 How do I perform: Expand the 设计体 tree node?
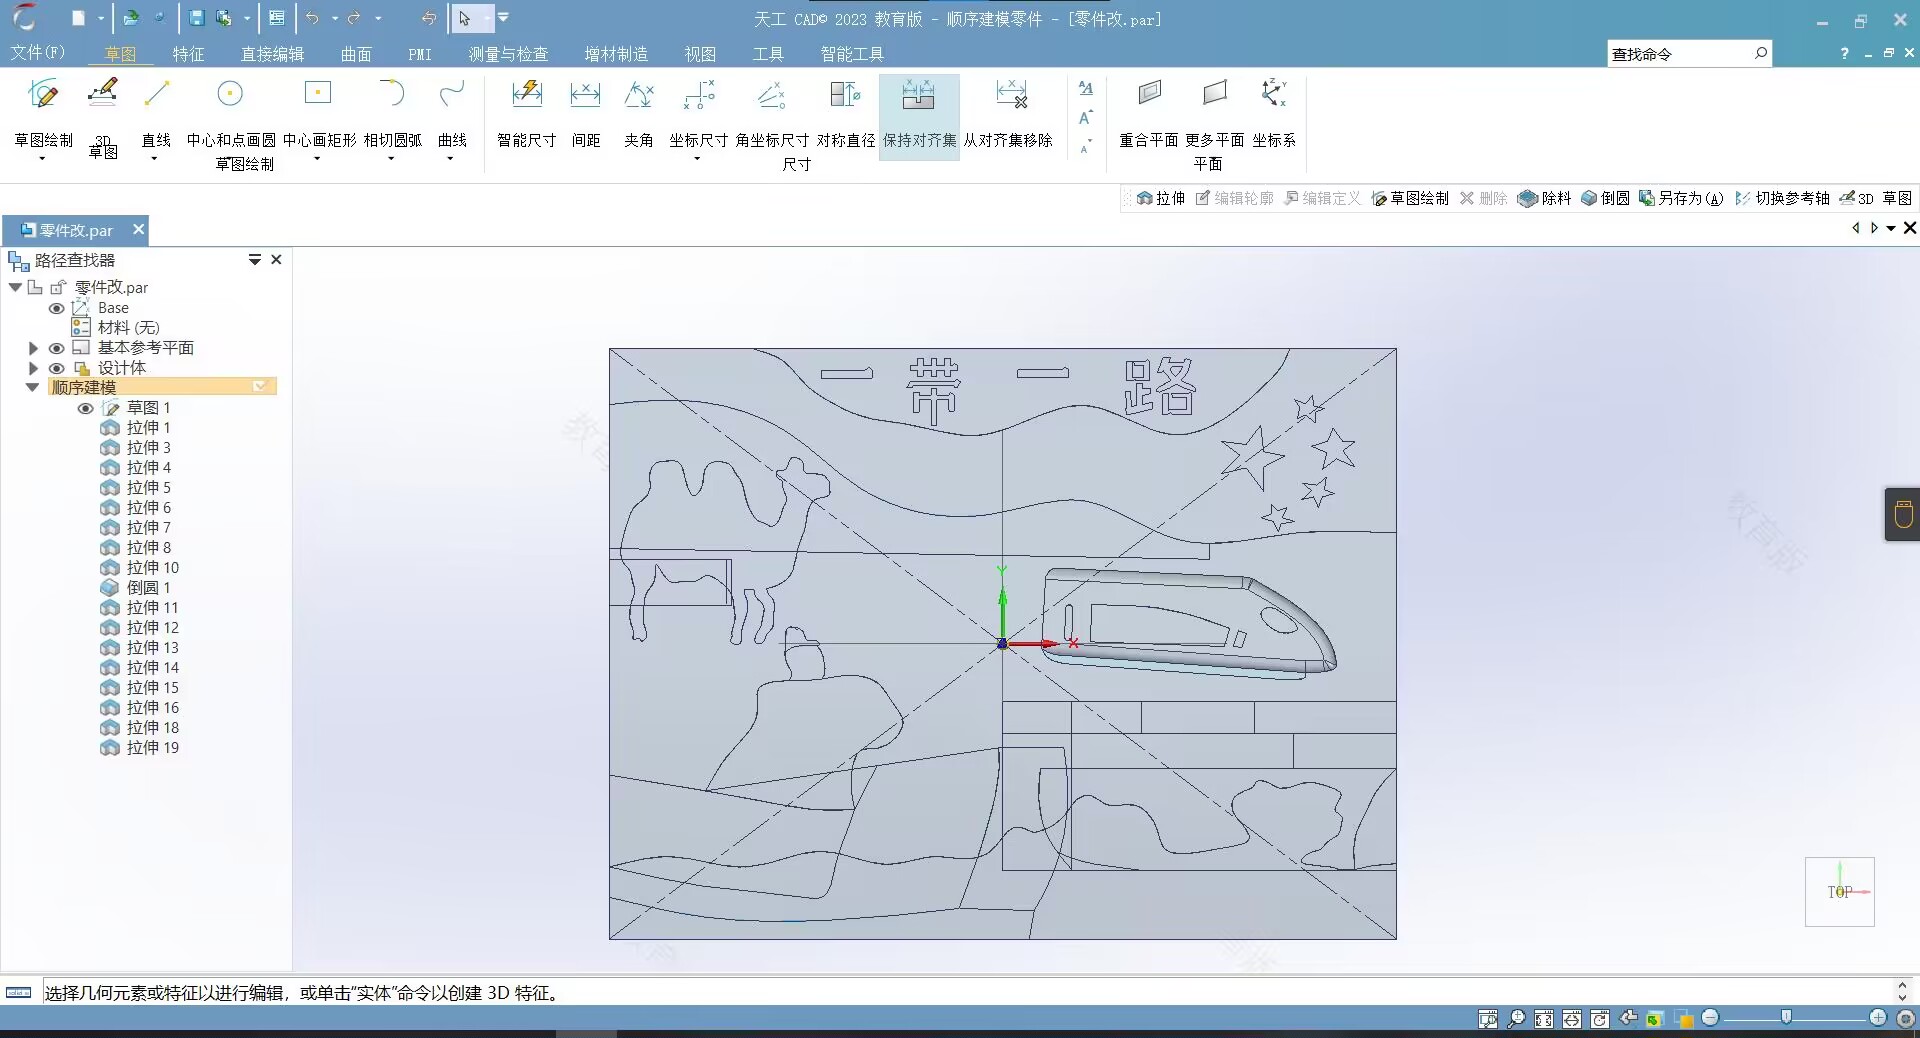[x=33, y=368]
